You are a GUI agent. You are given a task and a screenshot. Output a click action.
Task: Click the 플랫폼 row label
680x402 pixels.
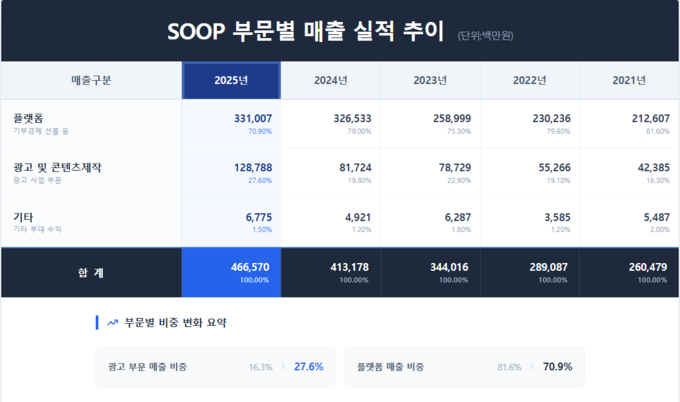pyautogui.click(x=29, y=118)
